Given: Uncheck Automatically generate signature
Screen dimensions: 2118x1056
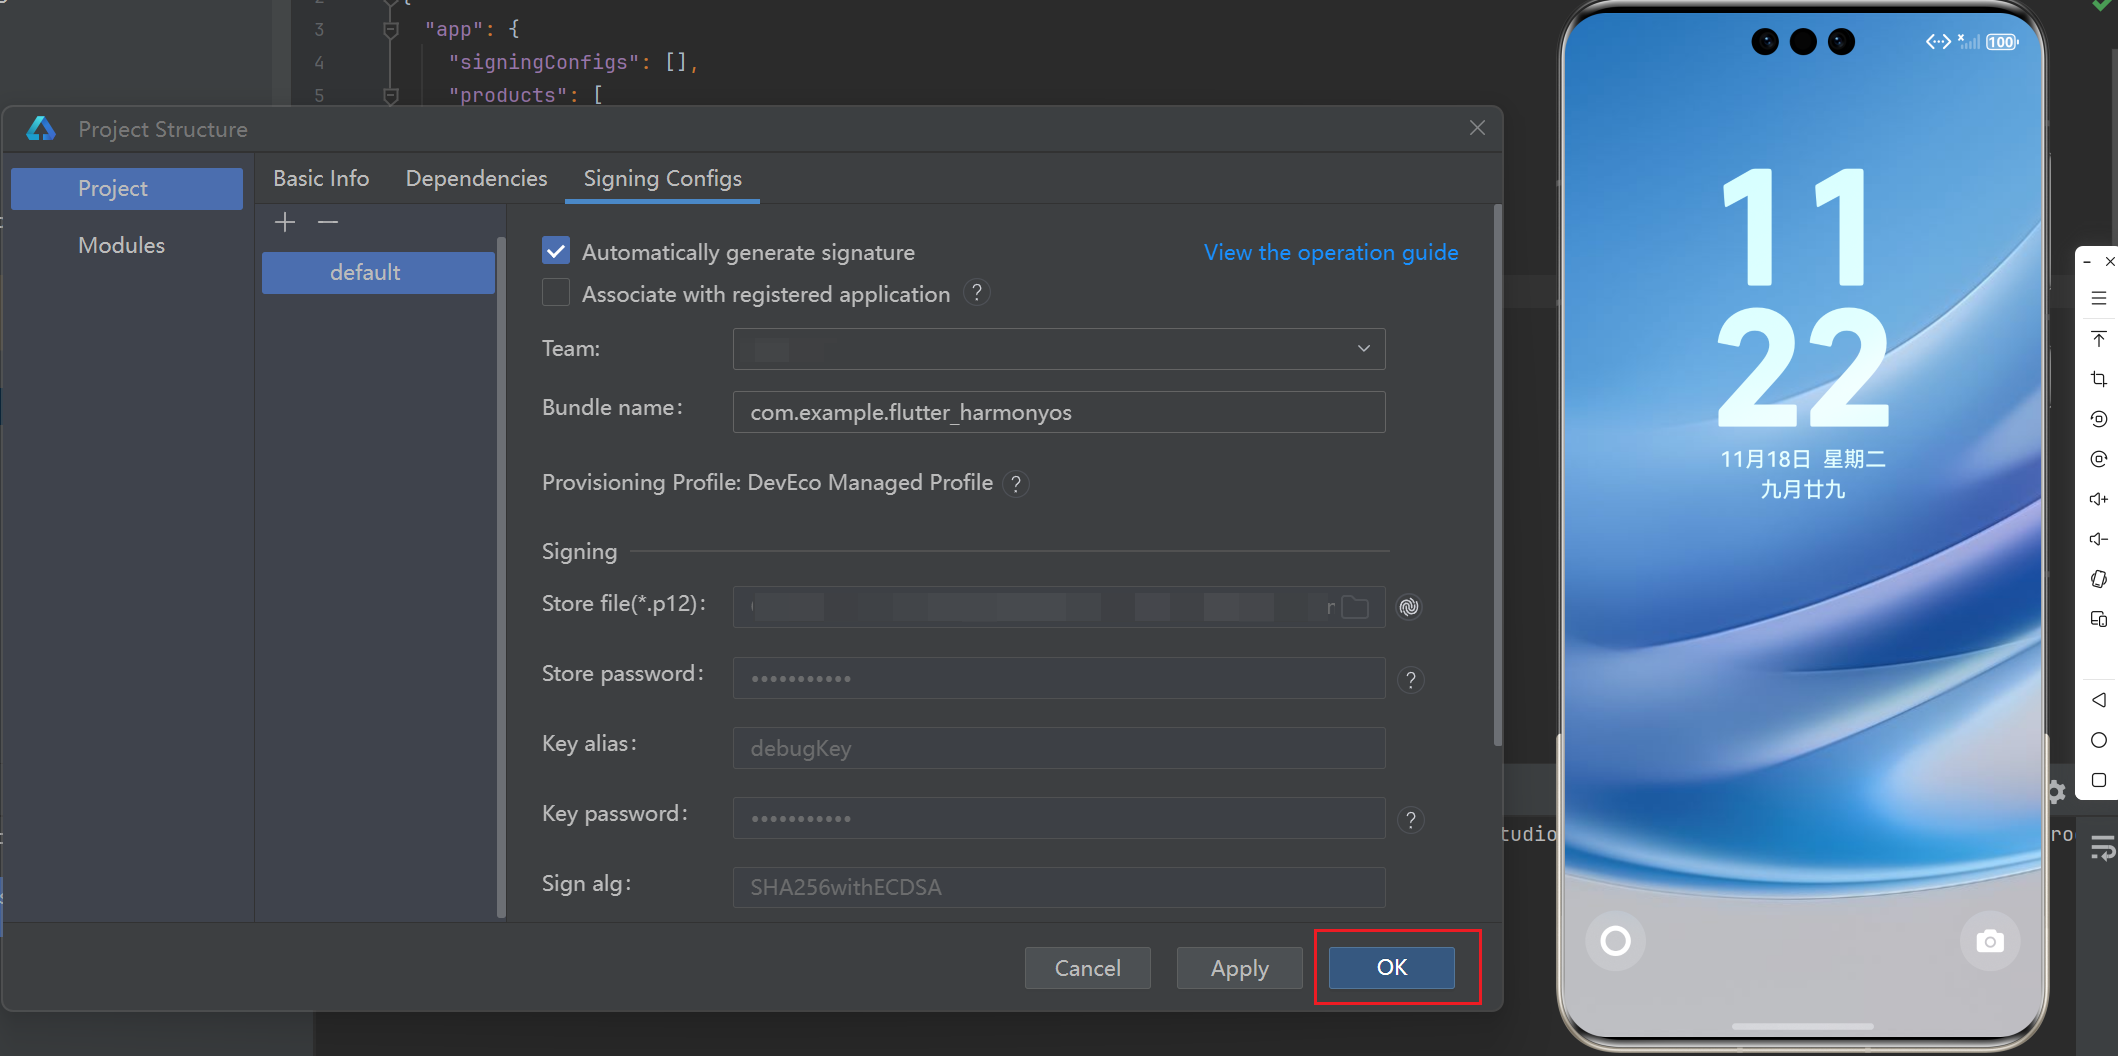Looking at the screenshot, I should click(556, 251).
